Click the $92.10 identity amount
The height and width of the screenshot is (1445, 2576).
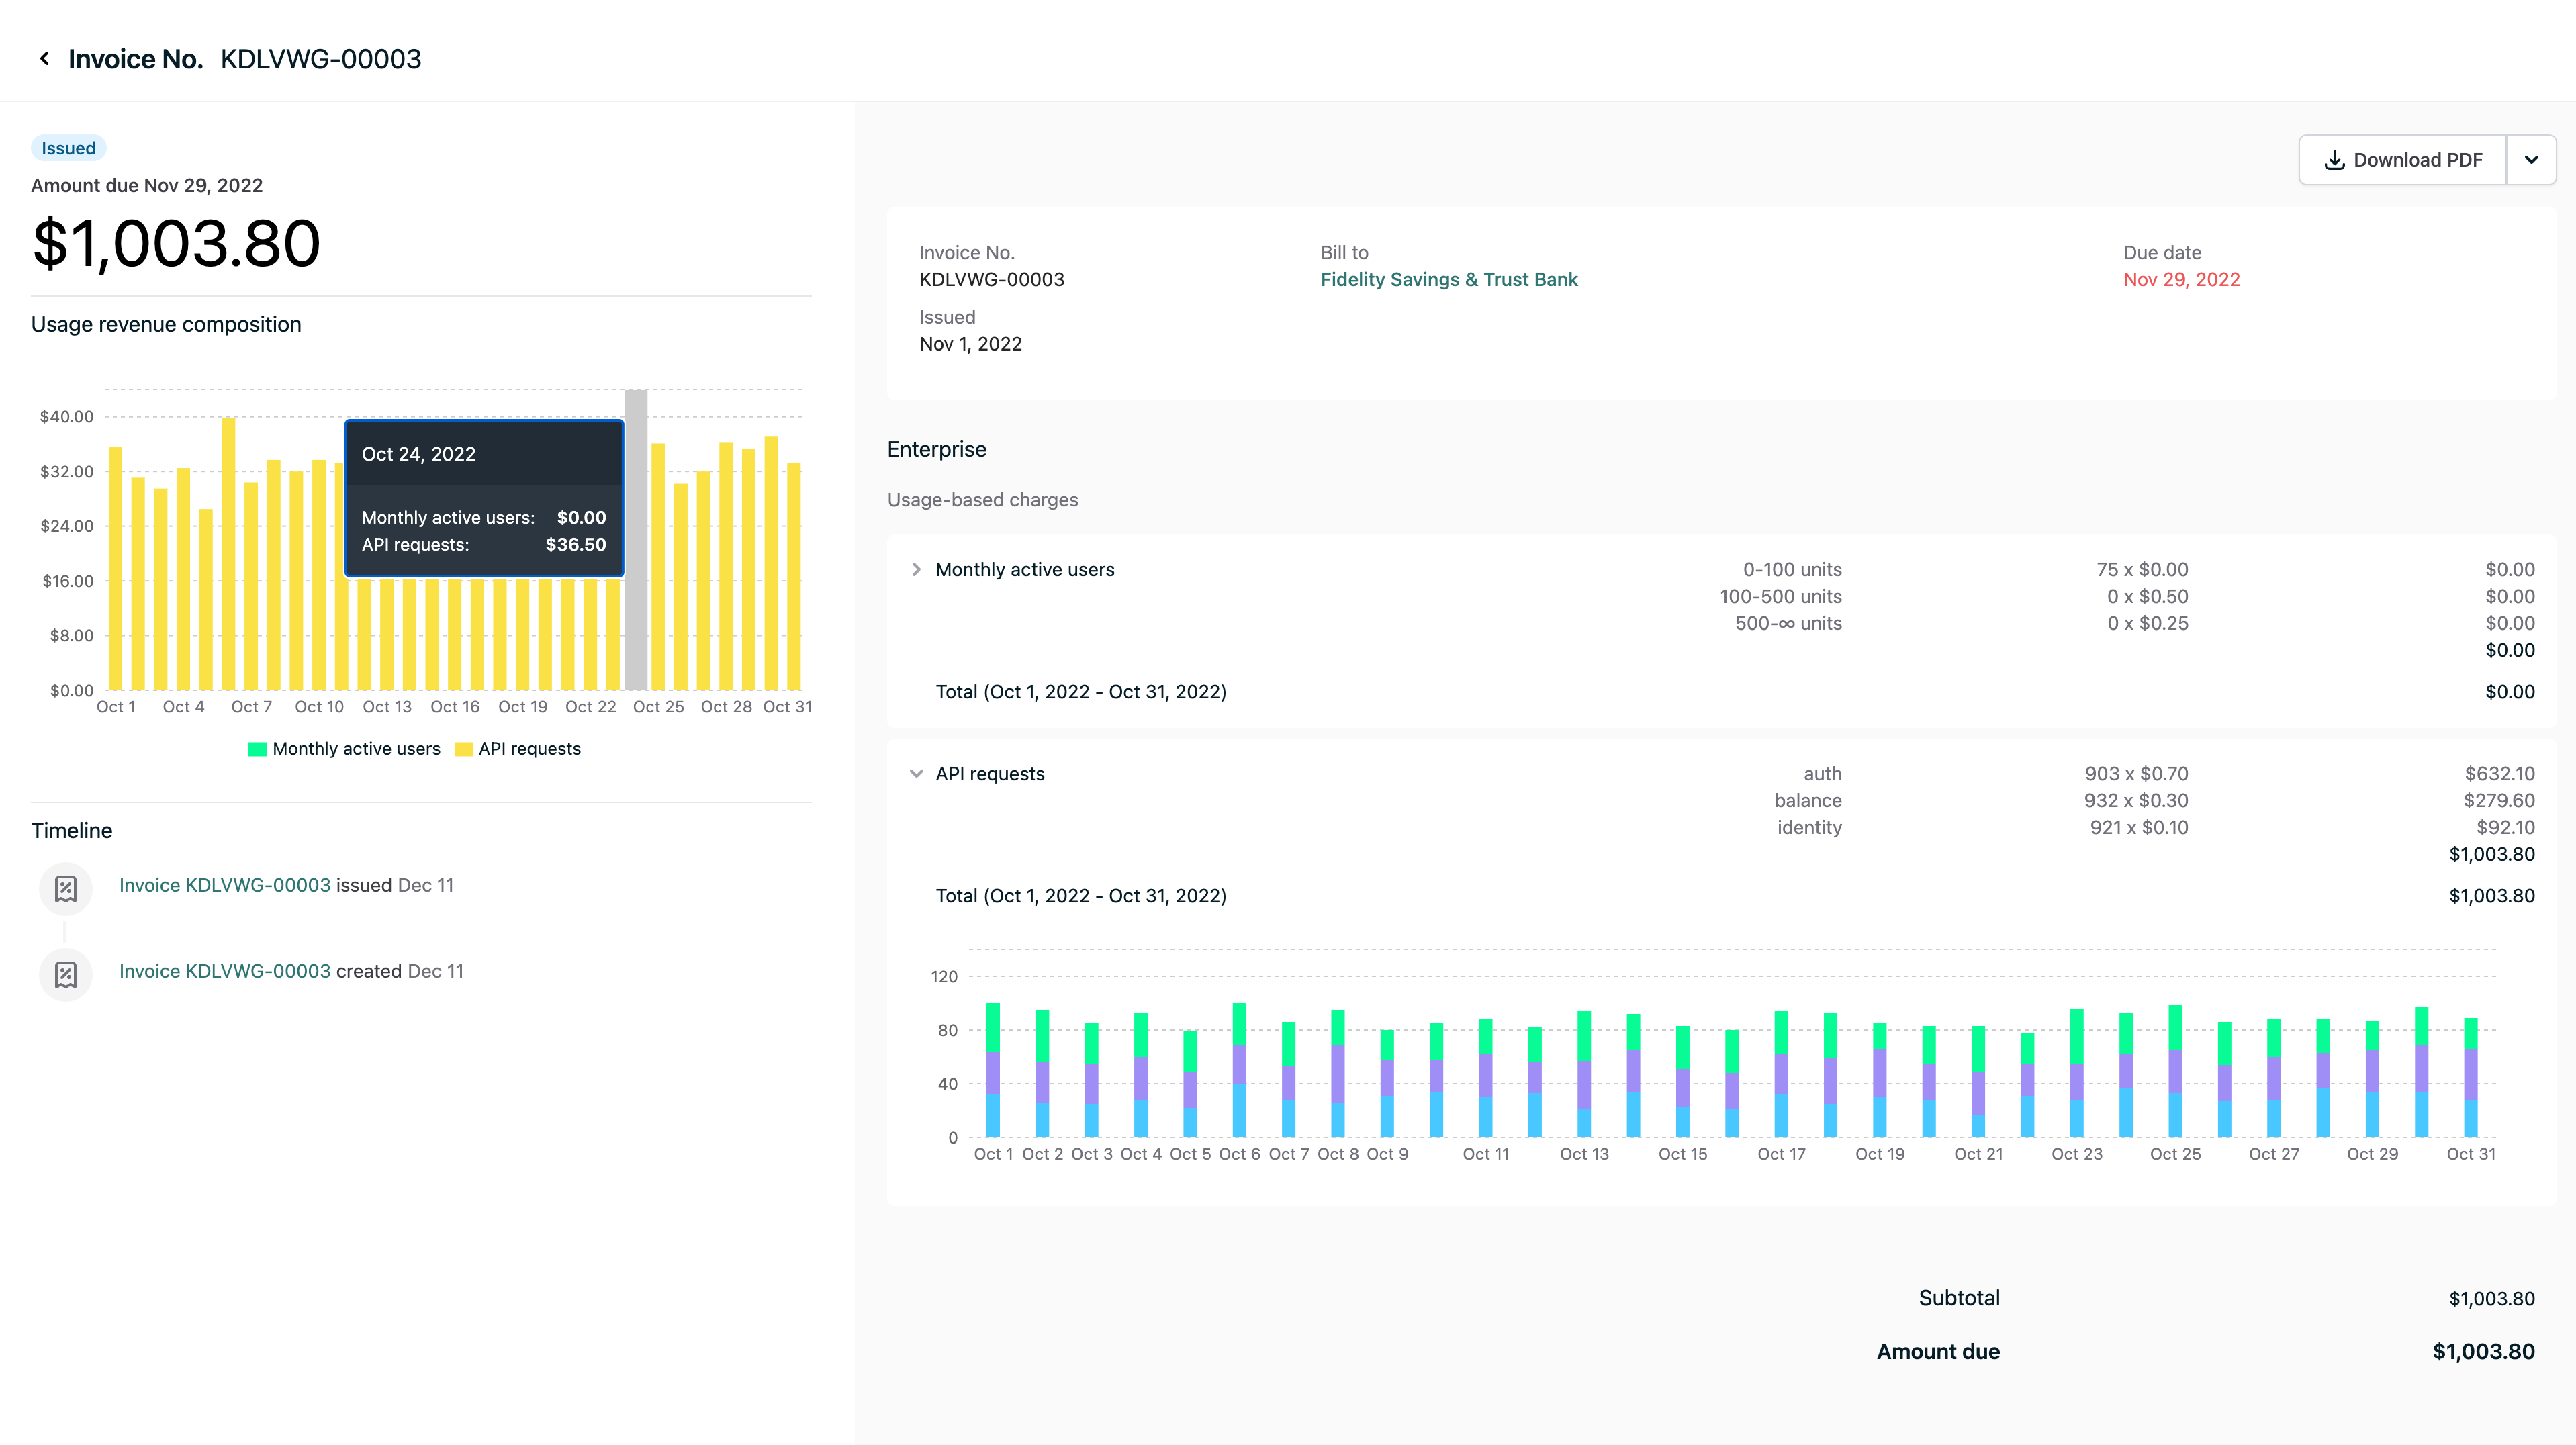(x=2505, y=827)
